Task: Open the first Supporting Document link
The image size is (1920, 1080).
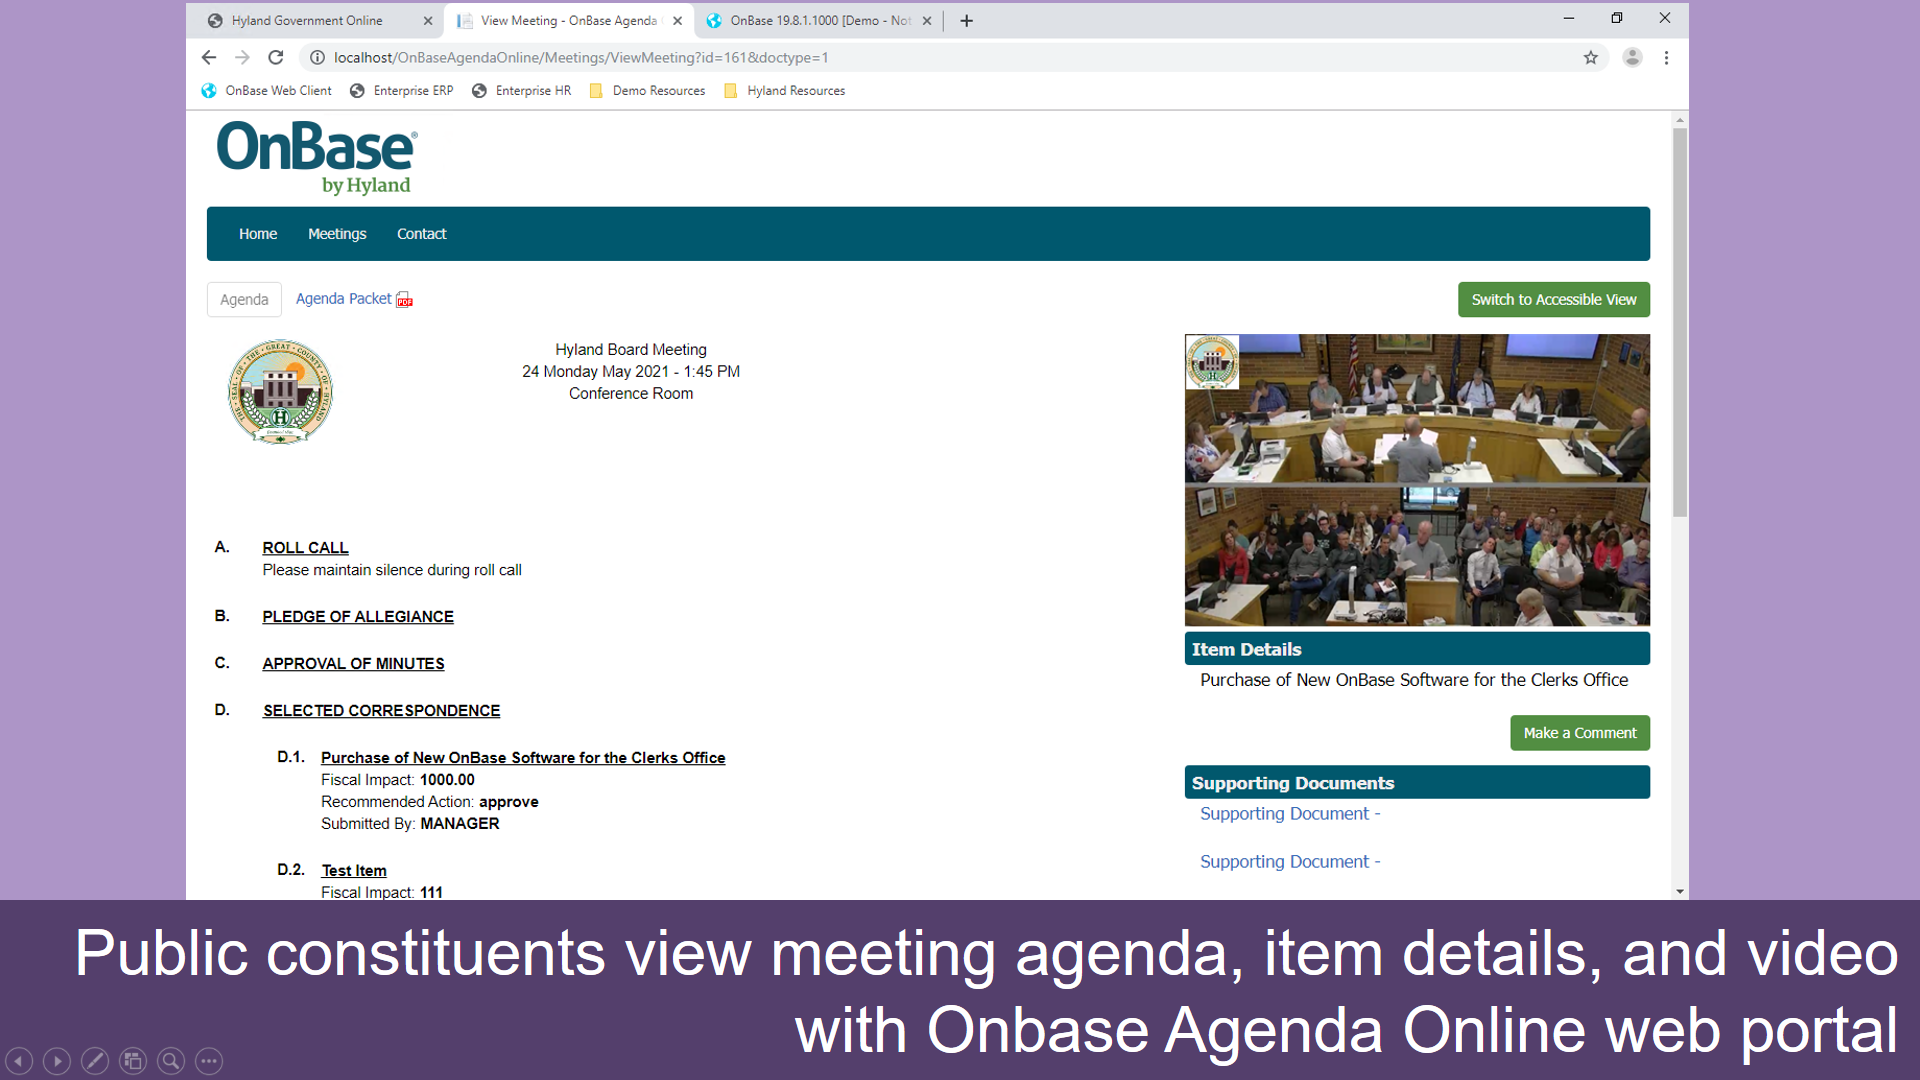Action: tap(1290, 814)
